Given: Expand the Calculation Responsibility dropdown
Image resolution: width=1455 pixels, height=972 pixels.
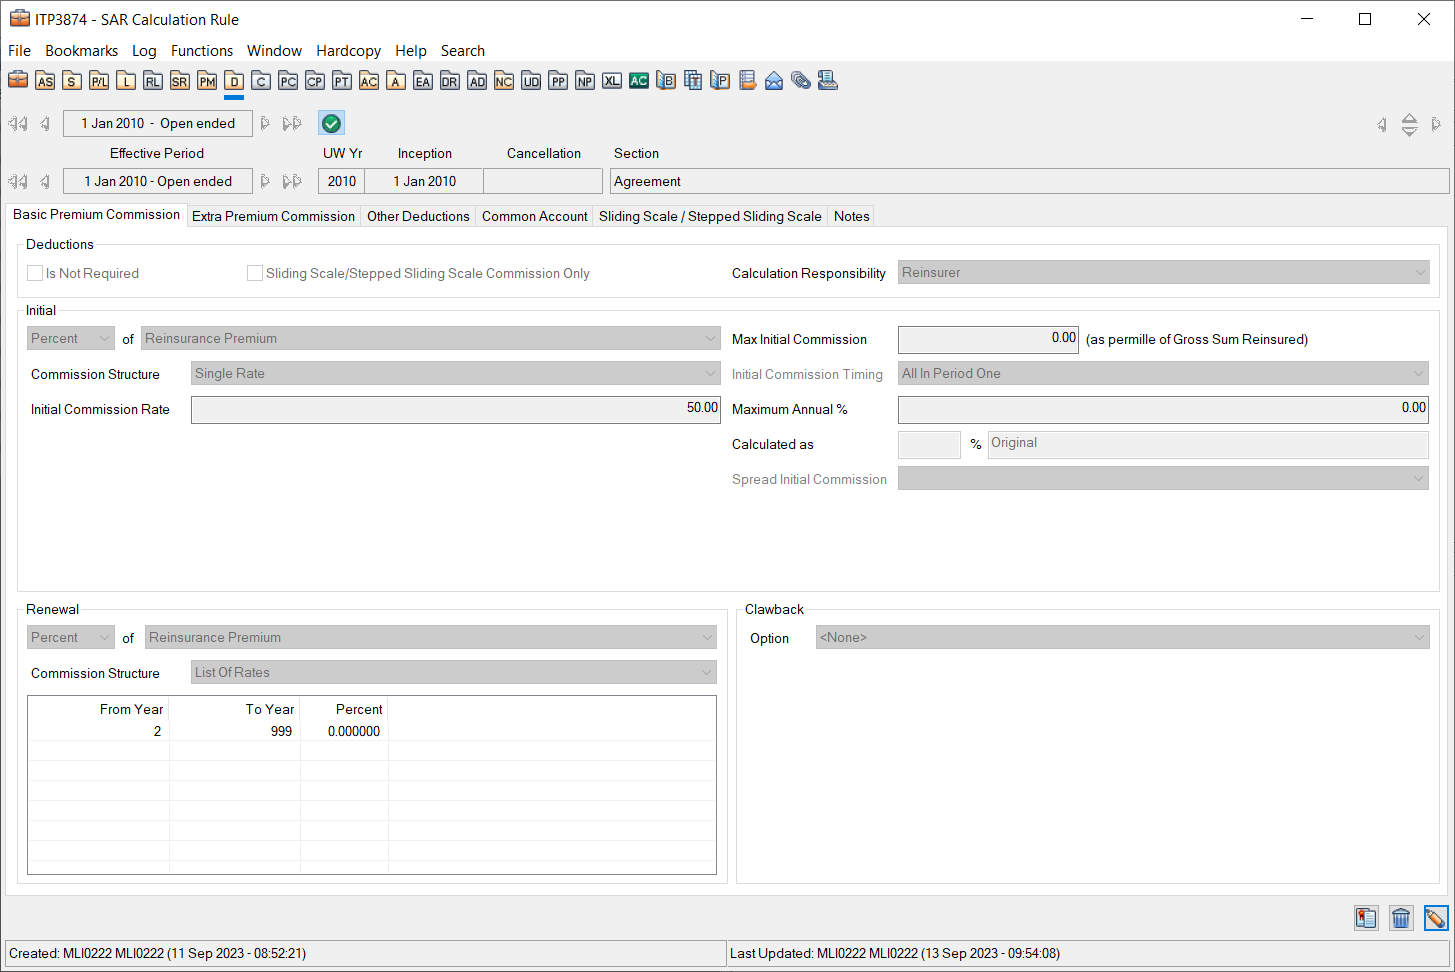Looking at the screenshot, I should pyautogui.click(x=1163, y=273).
